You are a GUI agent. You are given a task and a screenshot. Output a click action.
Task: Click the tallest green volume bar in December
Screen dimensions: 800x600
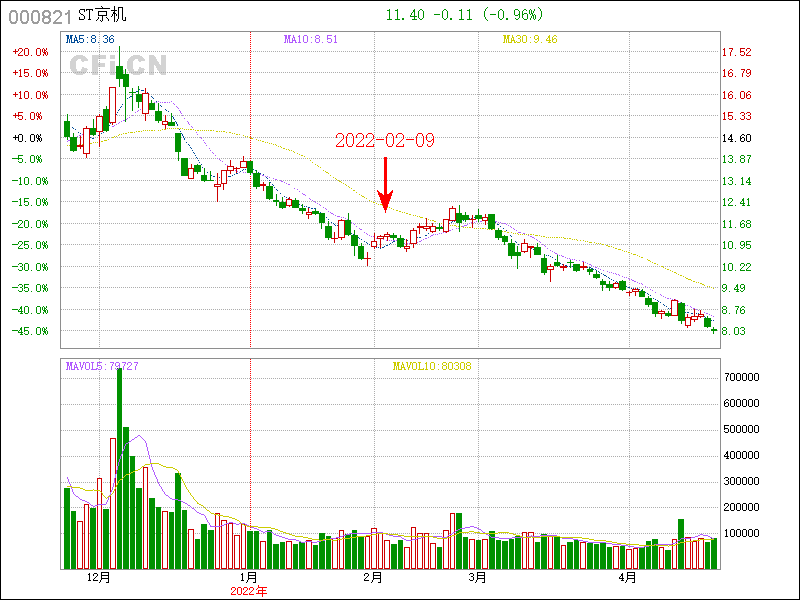pyautogui.click(x=119, y=468)
